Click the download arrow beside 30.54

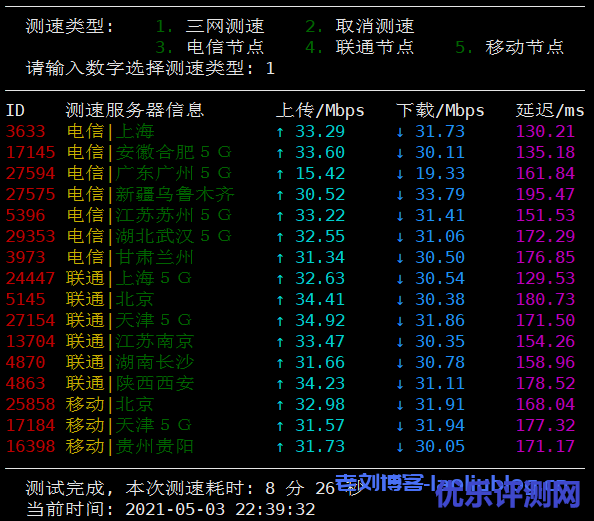coord(400,279)
